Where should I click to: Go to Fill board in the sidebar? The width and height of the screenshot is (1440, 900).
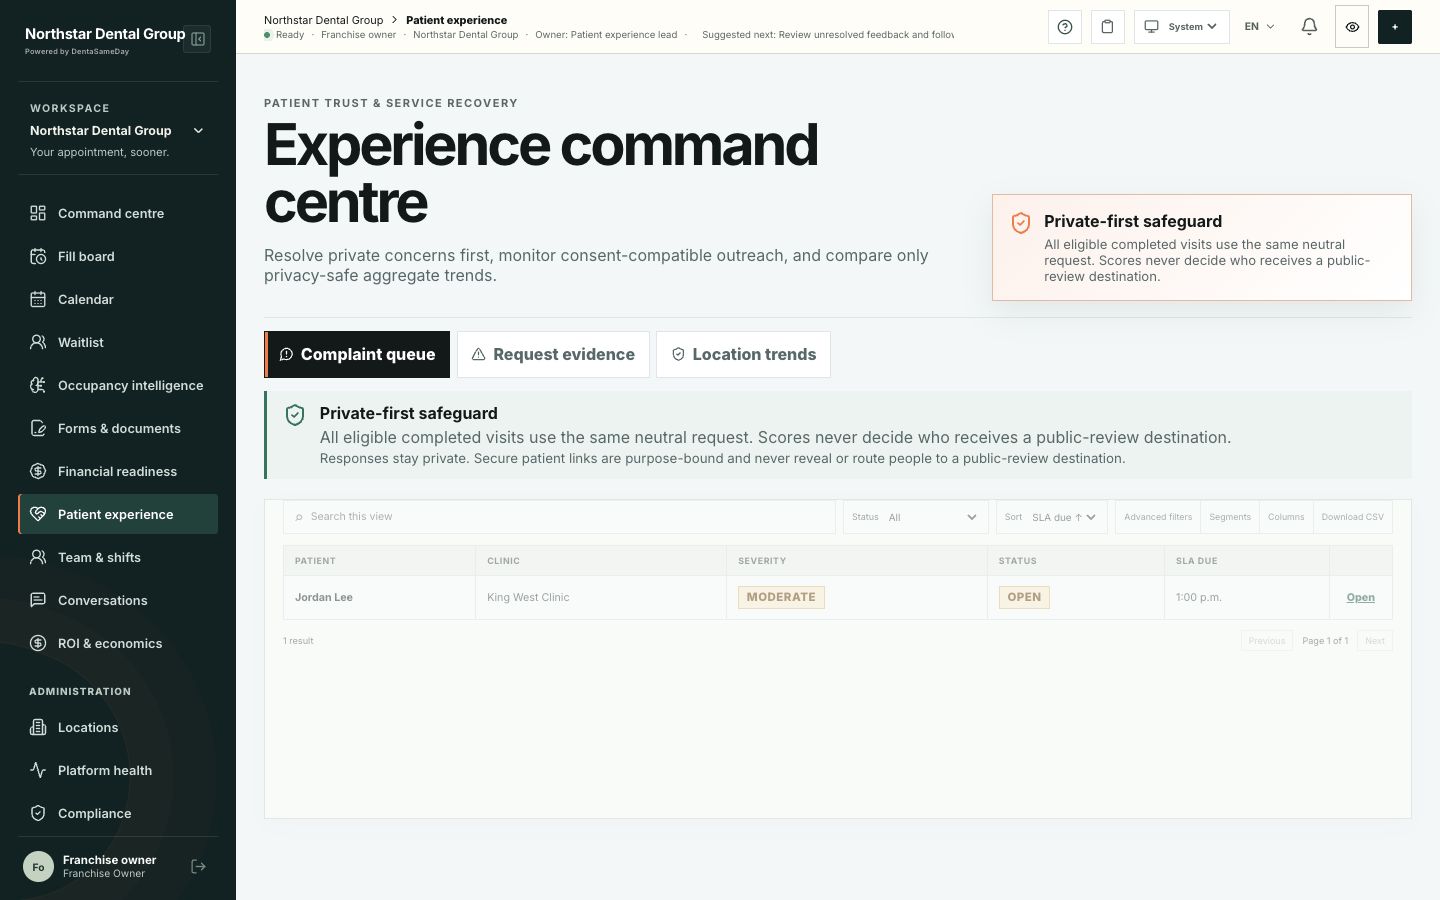118,256
